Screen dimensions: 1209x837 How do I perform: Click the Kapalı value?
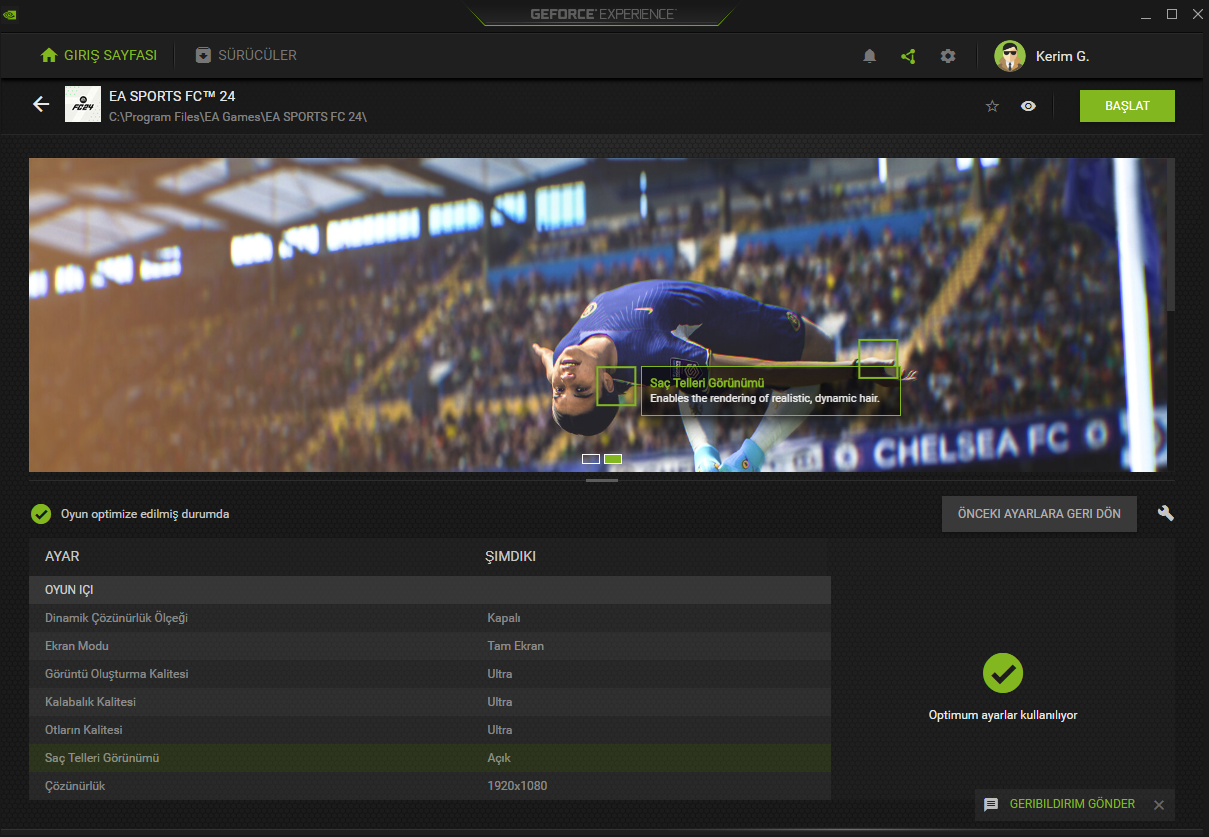pos(504,618)
